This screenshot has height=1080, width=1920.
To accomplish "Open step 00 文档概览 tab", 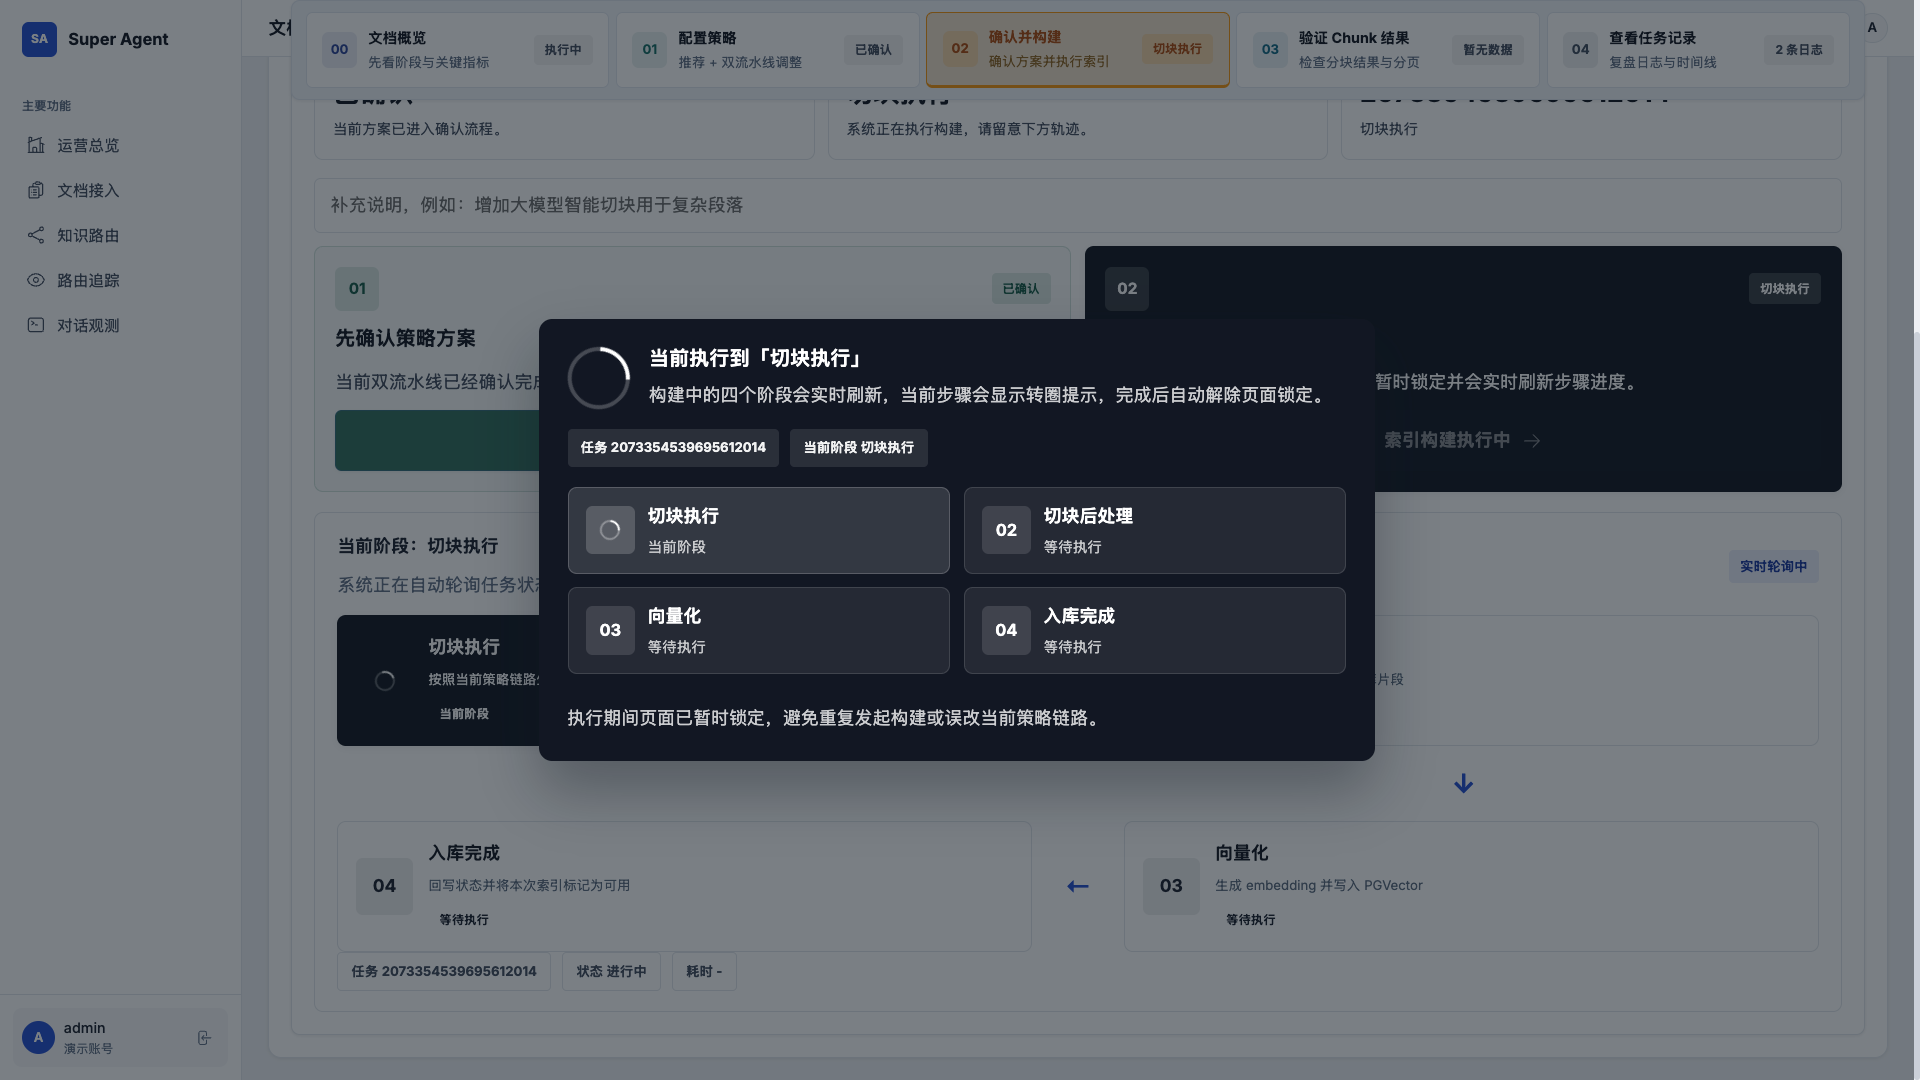I will 457,49.
